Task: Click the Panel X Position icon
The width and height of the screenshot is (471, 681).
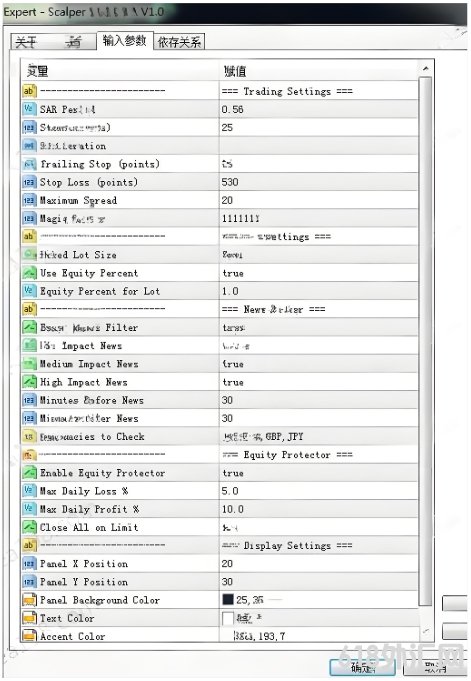Action: (x=29, y=563)
